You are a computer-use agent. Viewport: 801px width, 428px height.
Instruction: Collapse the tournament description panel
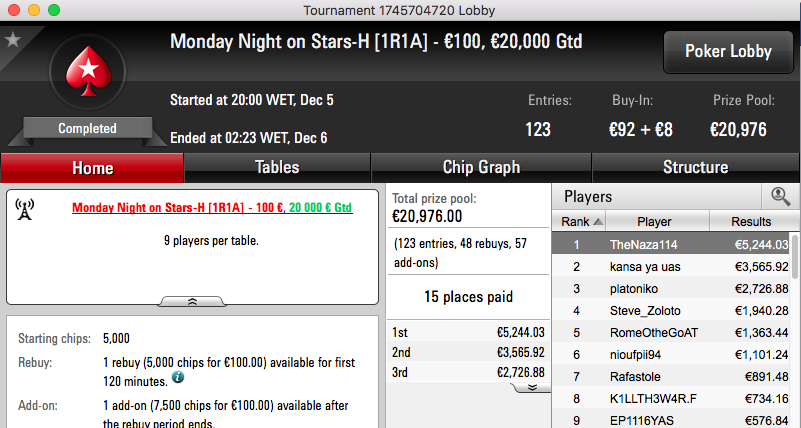[x=192, y=301]
